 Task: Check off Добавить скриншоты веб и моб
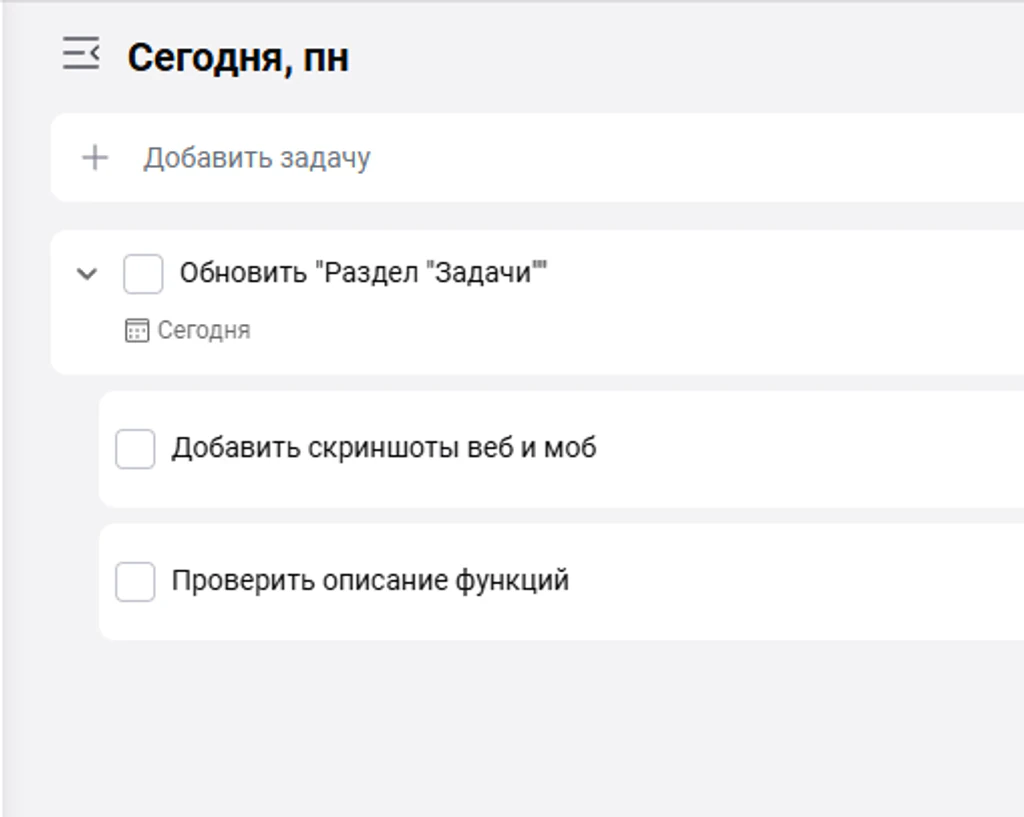click(x=135, y=449)
